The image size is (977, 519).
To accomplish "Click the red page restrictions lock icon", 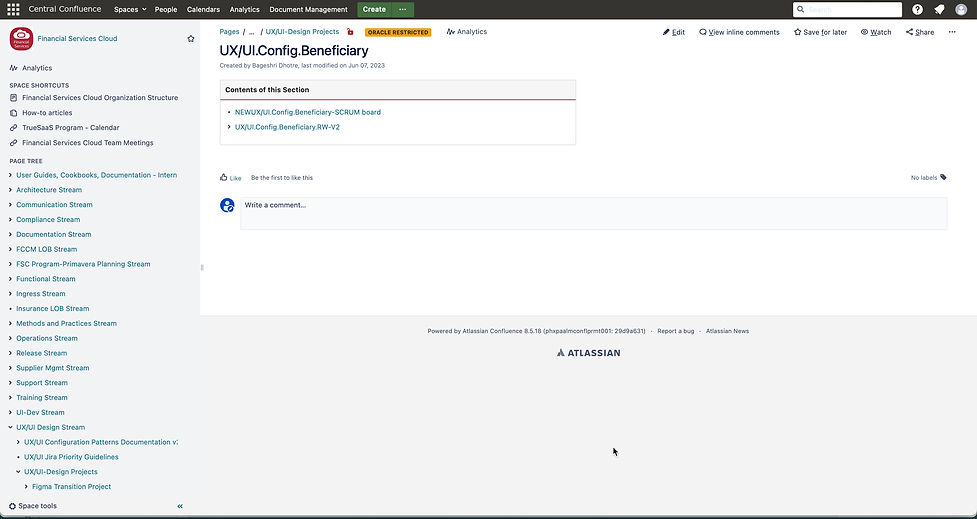I will point(350,32).
